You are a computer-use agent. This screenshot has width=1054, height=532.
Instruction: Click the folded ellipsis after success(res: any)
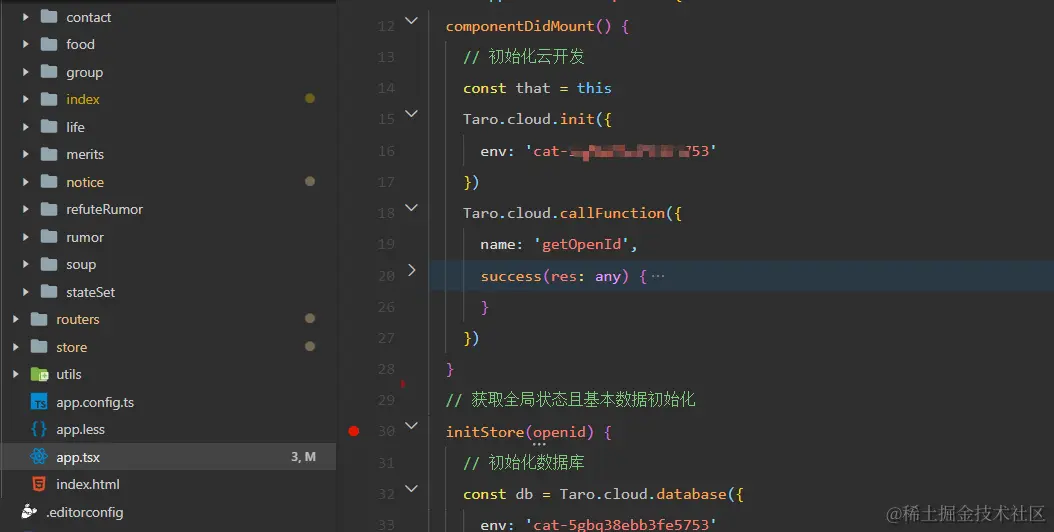657,276
